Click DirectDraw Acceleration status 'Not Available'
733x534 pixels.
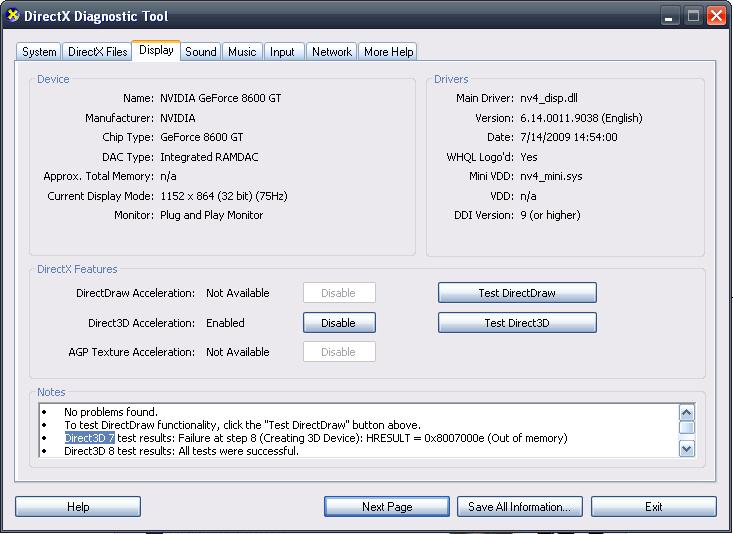(237, 293)
